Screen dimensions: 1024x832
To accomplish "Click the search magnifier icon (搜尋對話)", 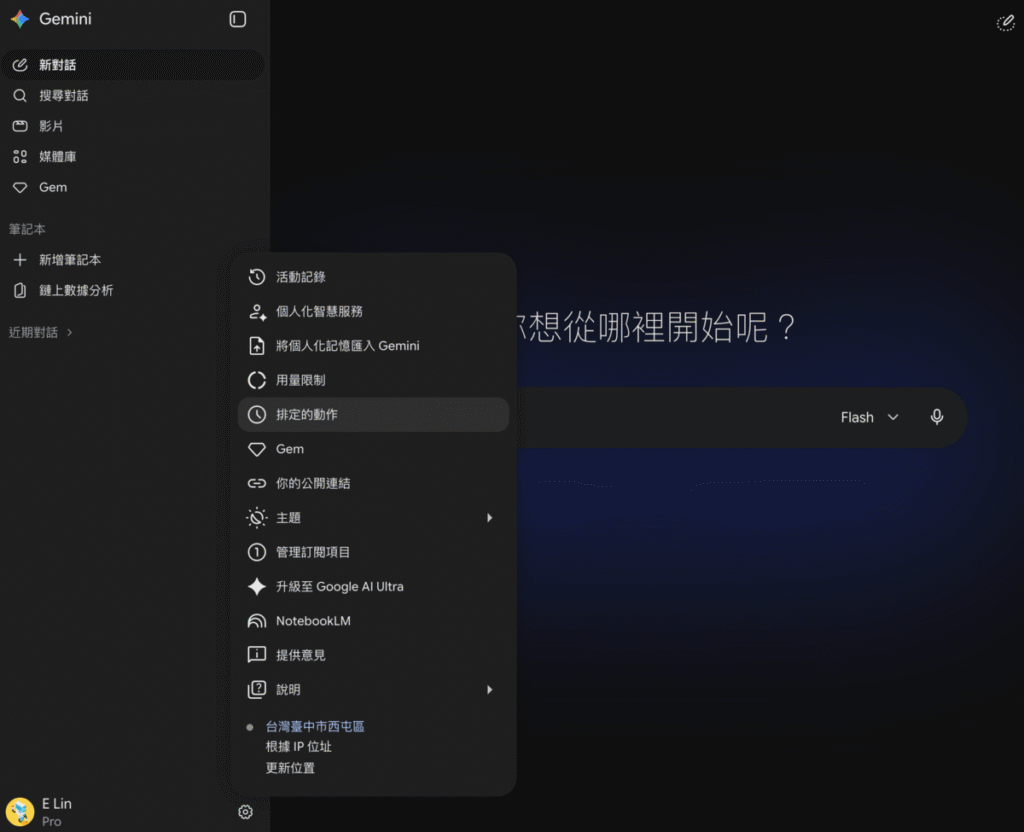I will tap(20, 95).
